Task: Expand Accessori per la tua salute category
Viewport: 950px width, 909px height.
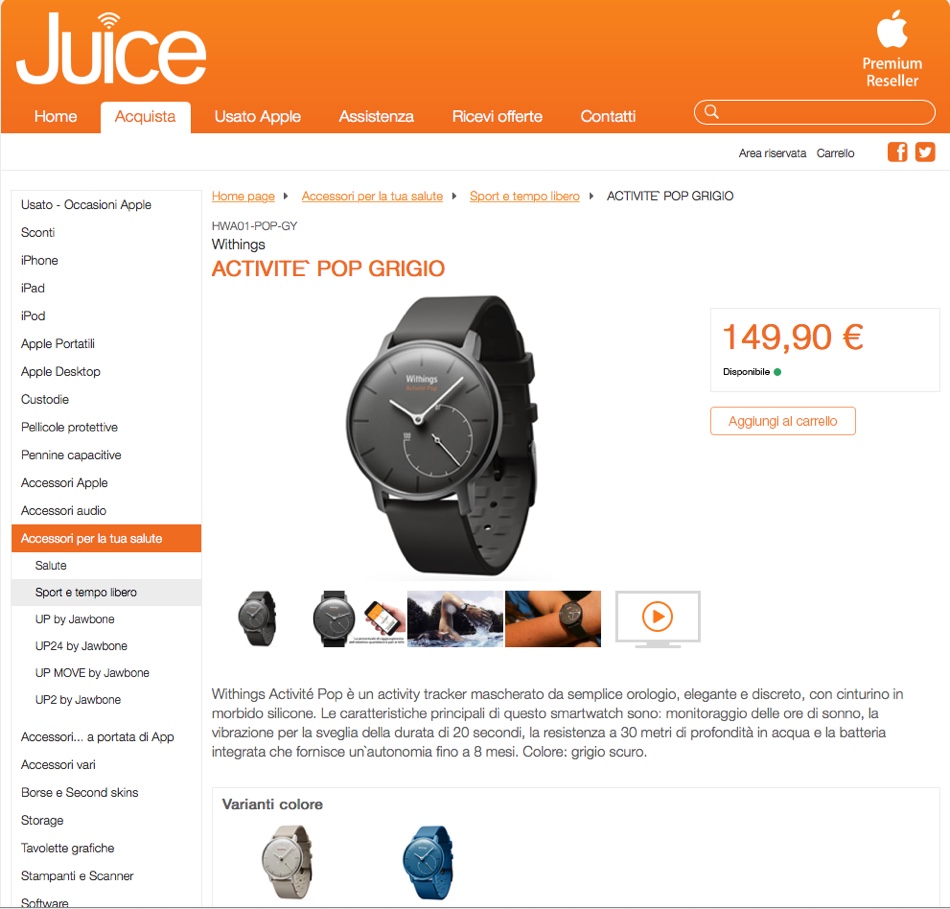Action: (106, 538)
